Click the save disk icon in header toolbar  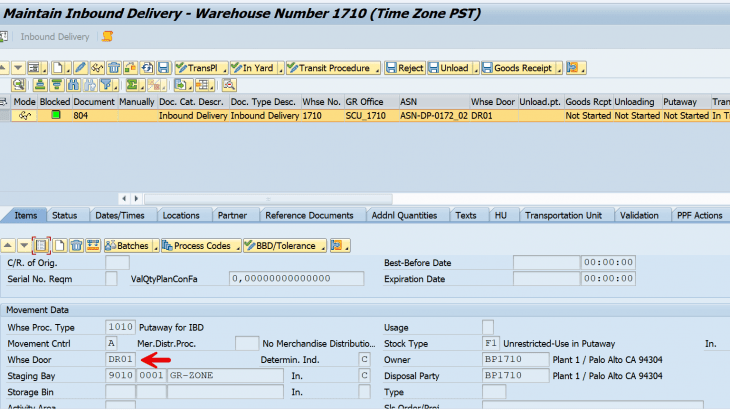tap(163, 68)
